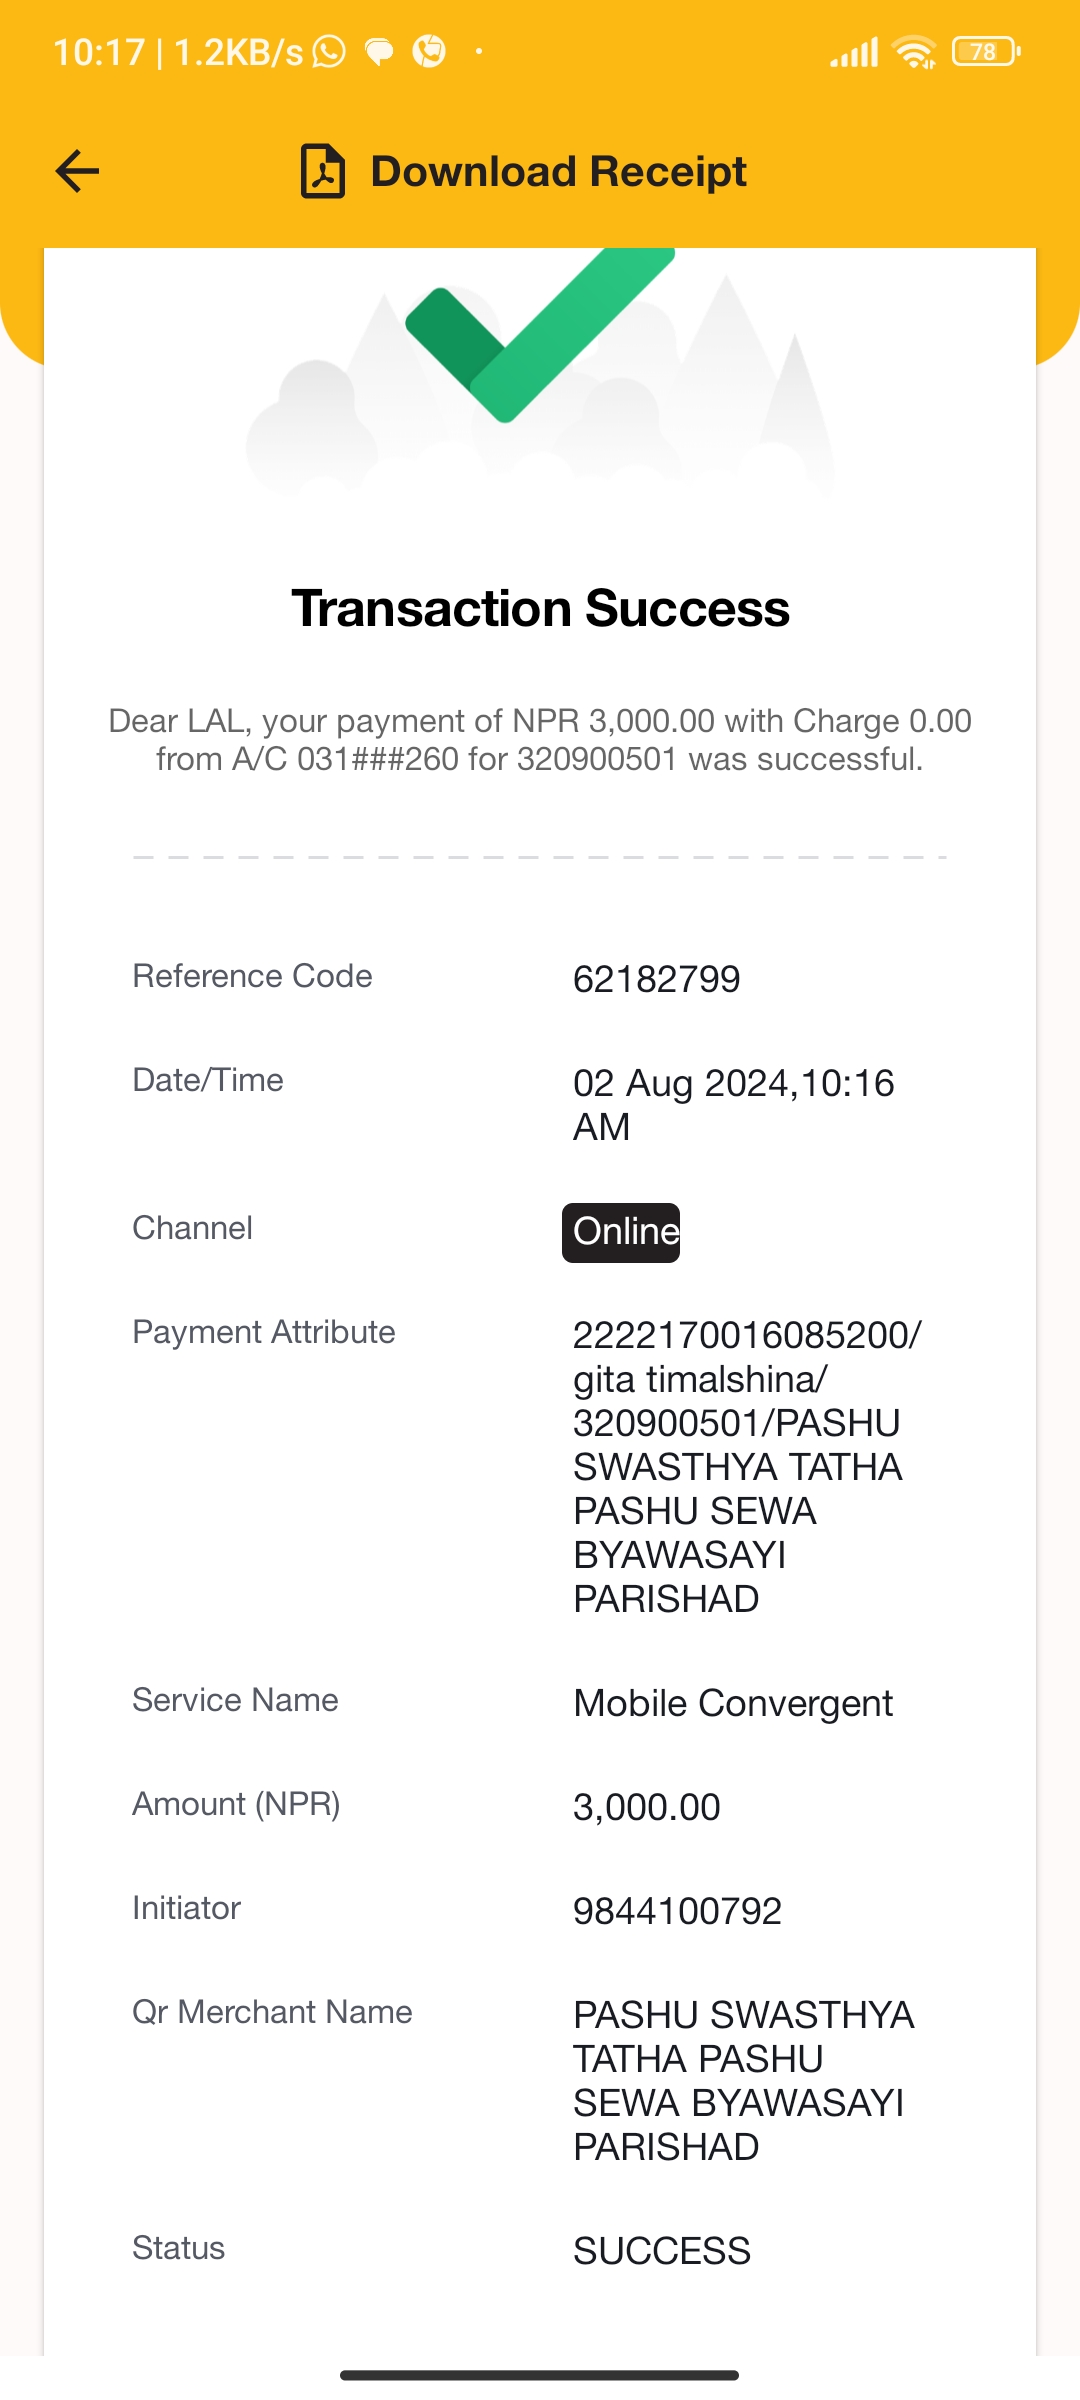Tap the battery indicator icon

tap(986, 51)
